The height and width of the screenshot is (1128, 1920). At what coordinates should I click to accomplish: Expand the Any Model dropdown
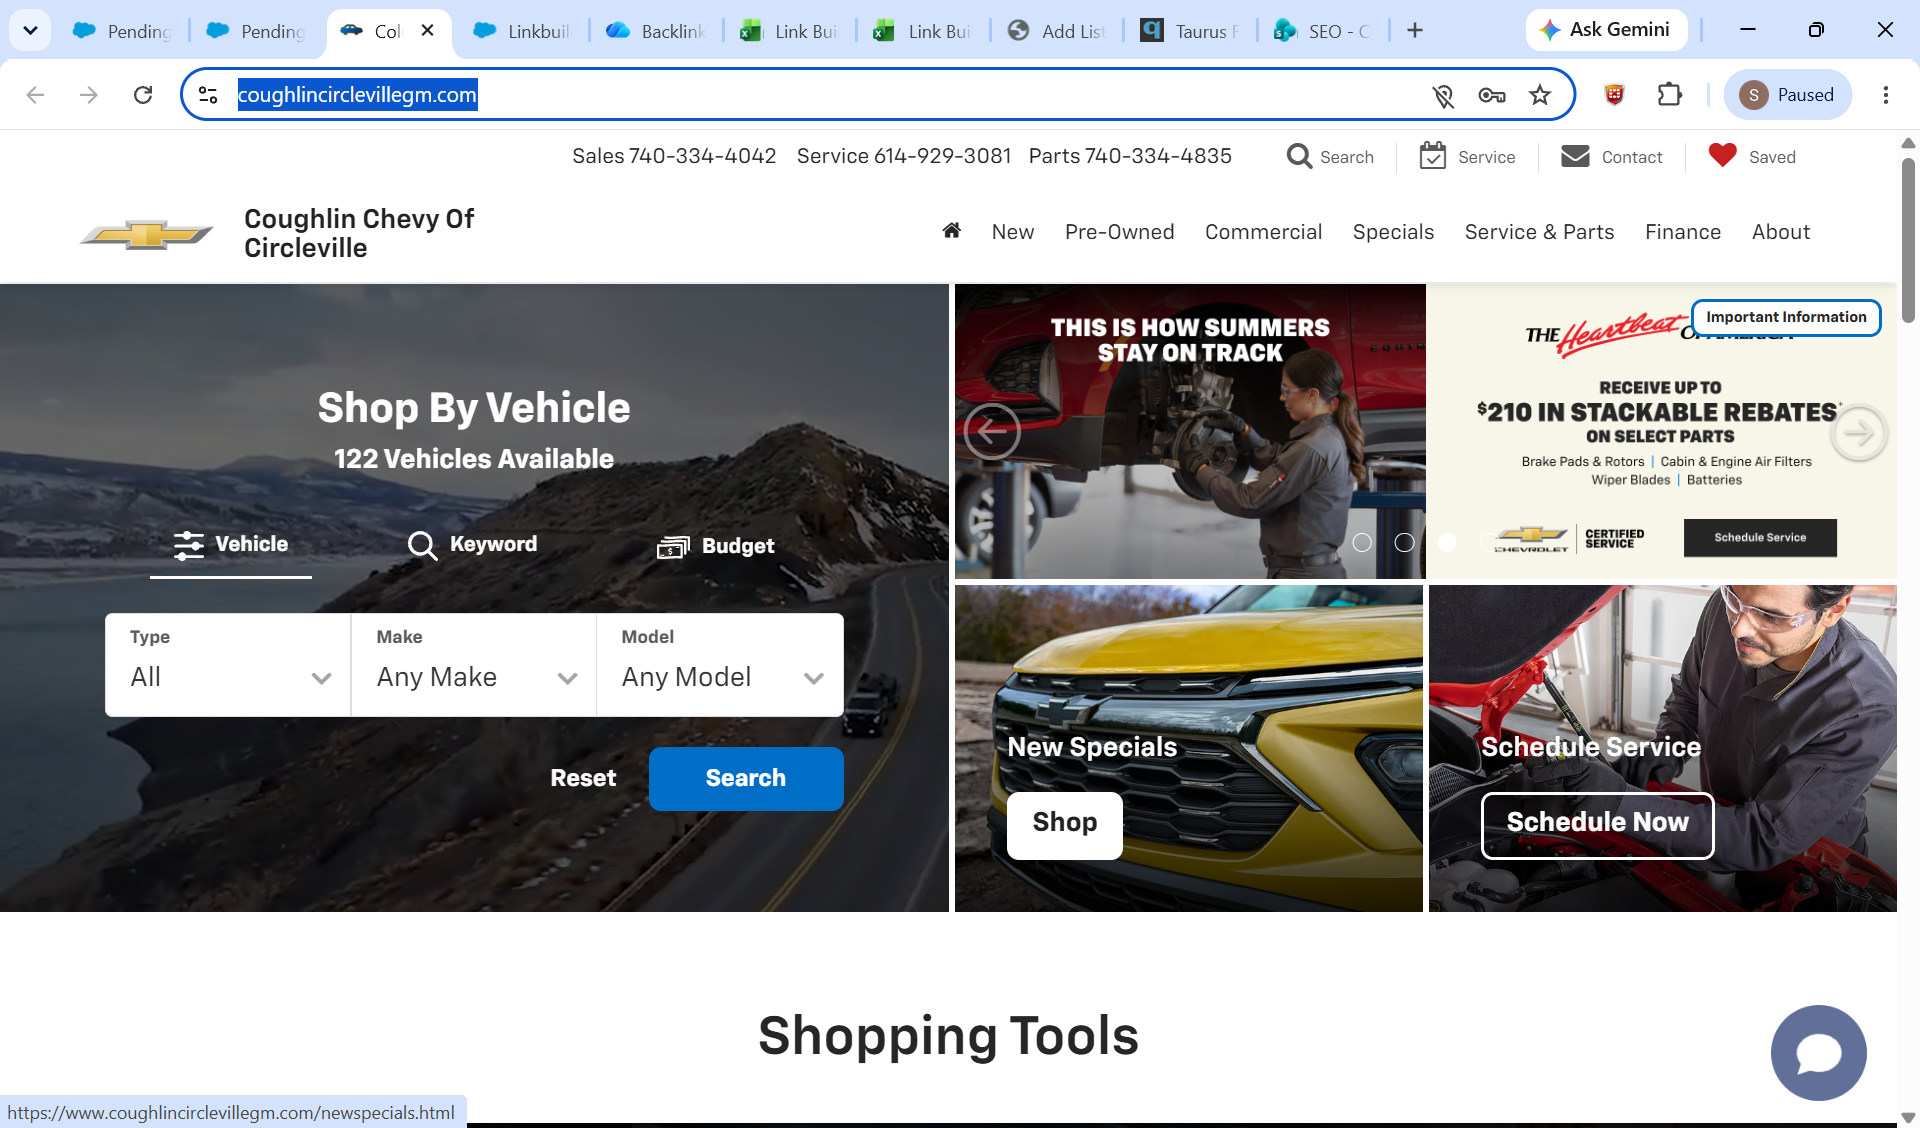tap(720, 665)
